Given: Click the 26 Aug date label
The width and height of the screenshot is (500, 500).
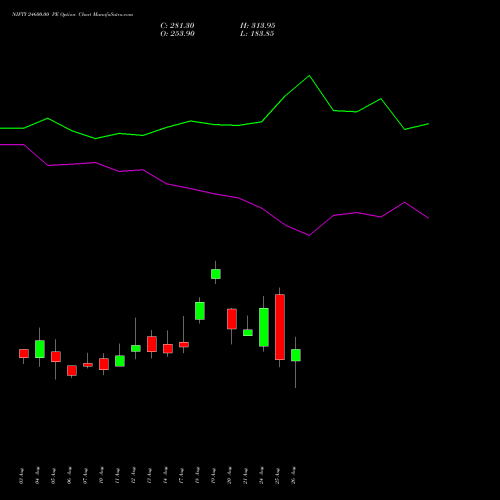Looking at the screenshot, I should point(293,475).
